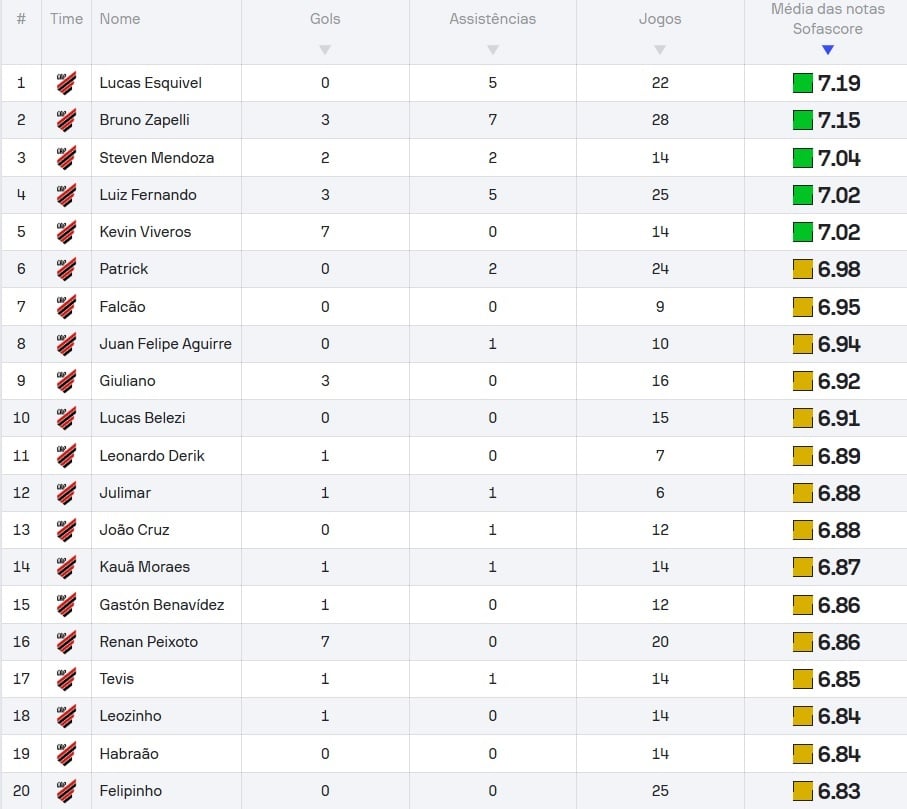Image resolution: width=907 pixels, height=809 pixels.
Task: Click the team crest in Kevin Viveros row
Action: click(66, 232)
